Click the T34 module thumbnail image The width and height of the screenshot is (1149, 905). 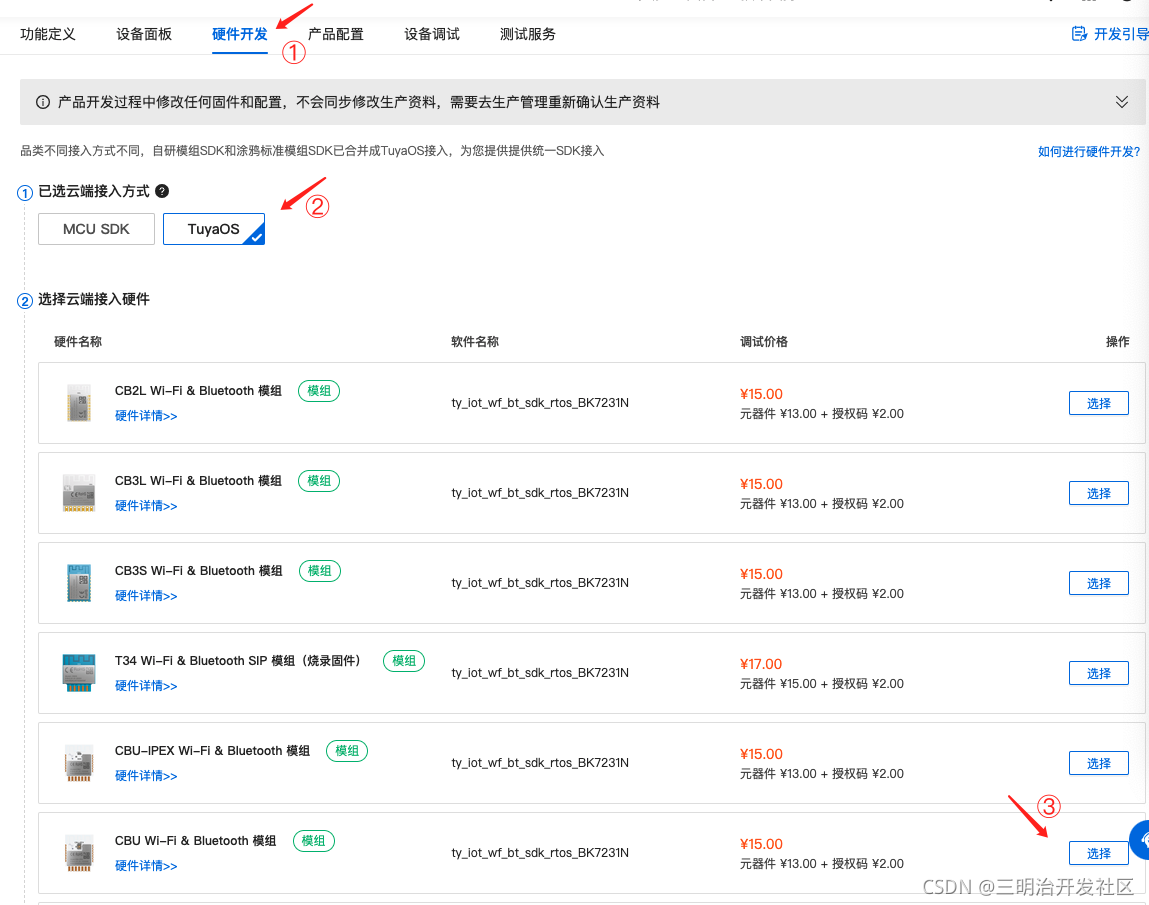point(79,673)
